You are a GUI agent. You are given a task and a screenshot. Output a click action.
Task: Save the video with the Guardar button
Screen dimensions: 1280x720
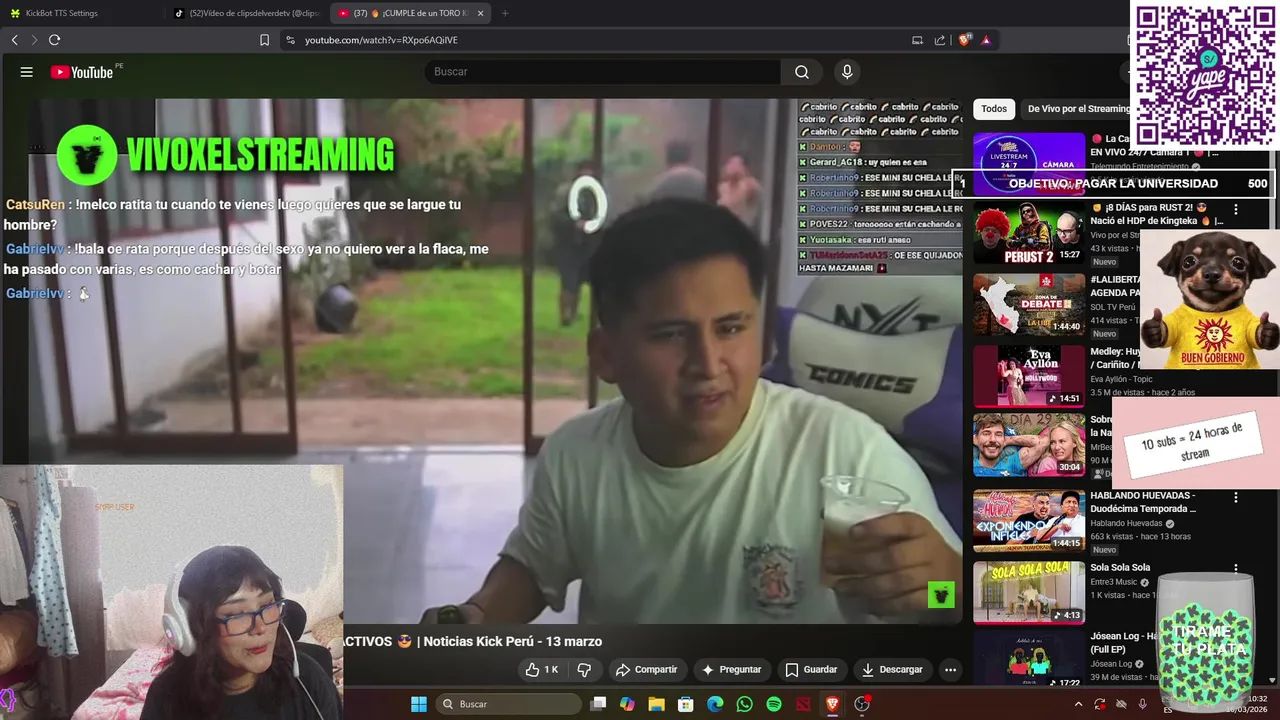click(811, 670)
